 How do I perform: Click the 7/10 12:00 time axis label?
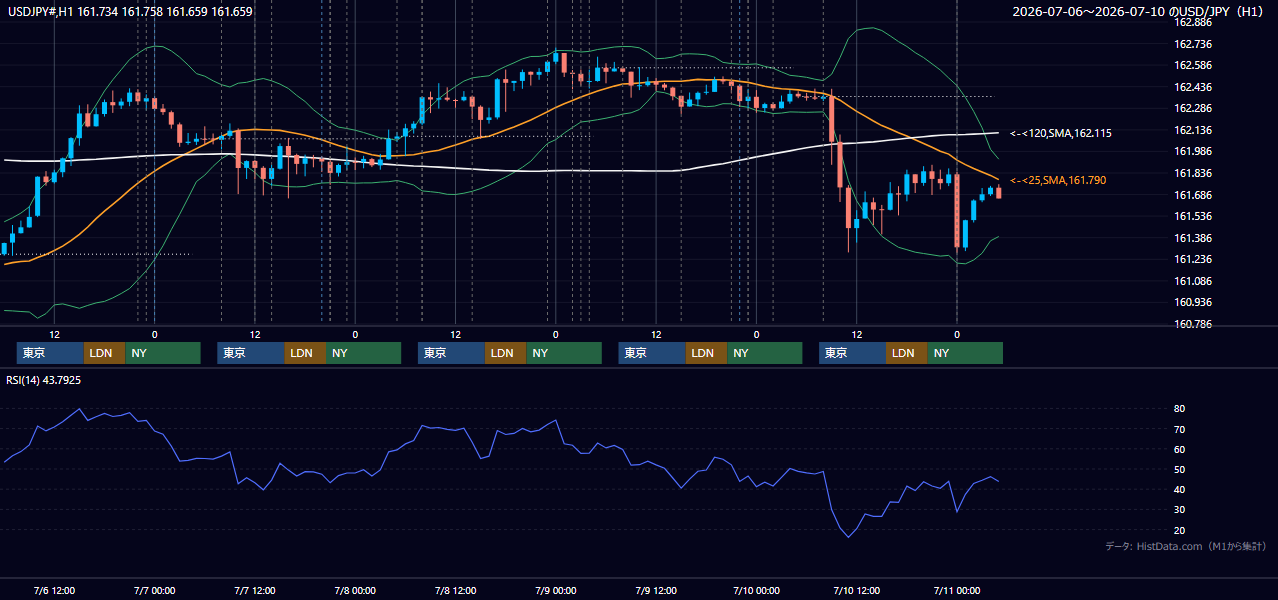tap(857, 590)
